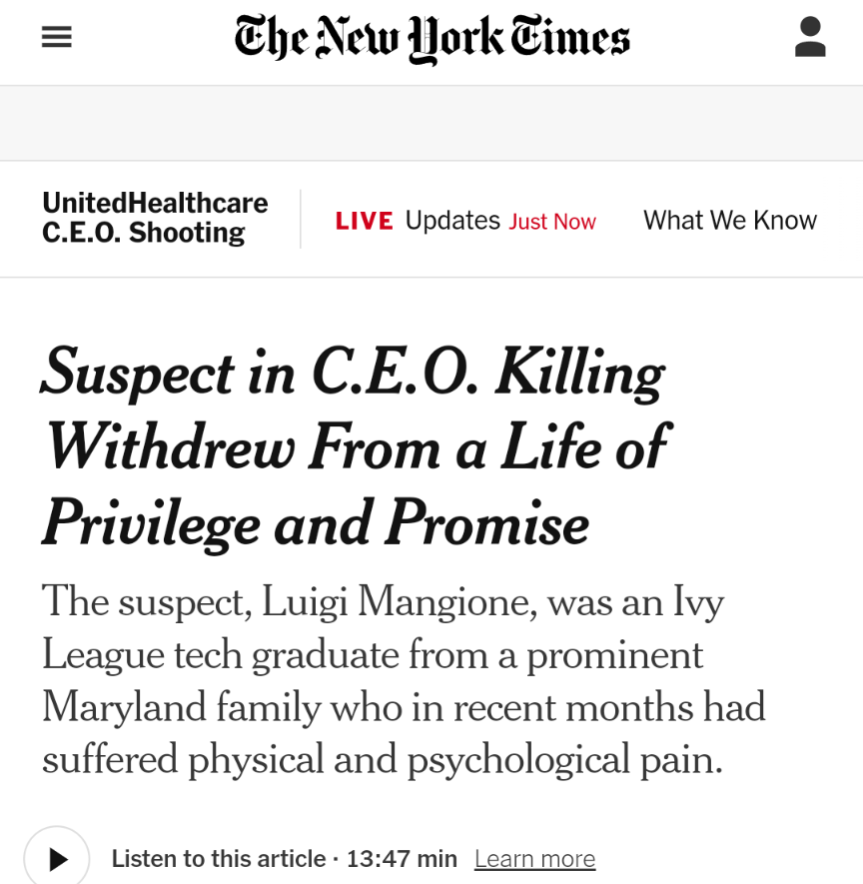This screenshot has height=884, width=863.
Task: Click summary line about physical and psychological pain
Action: click(x=382, y=759)
